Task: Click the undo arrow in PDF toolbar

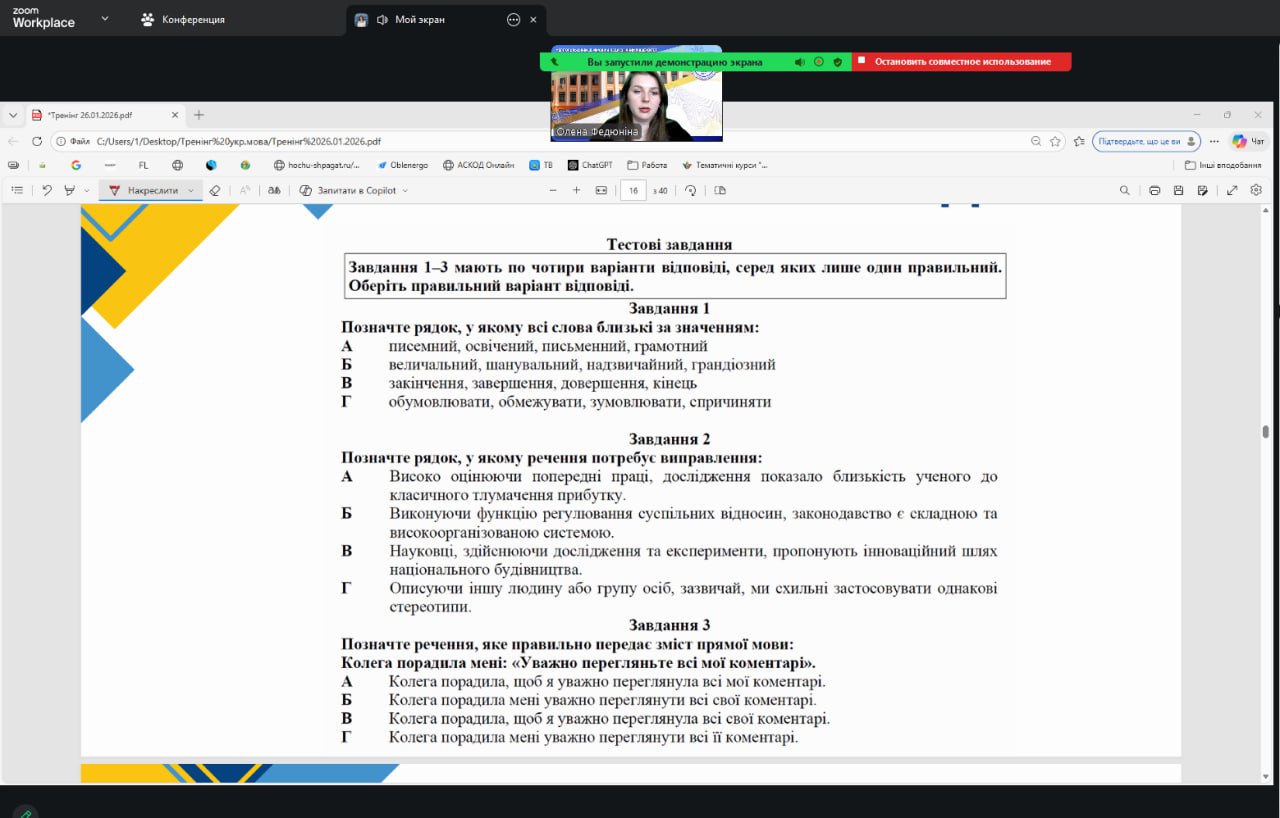Action: click(46, 190)
